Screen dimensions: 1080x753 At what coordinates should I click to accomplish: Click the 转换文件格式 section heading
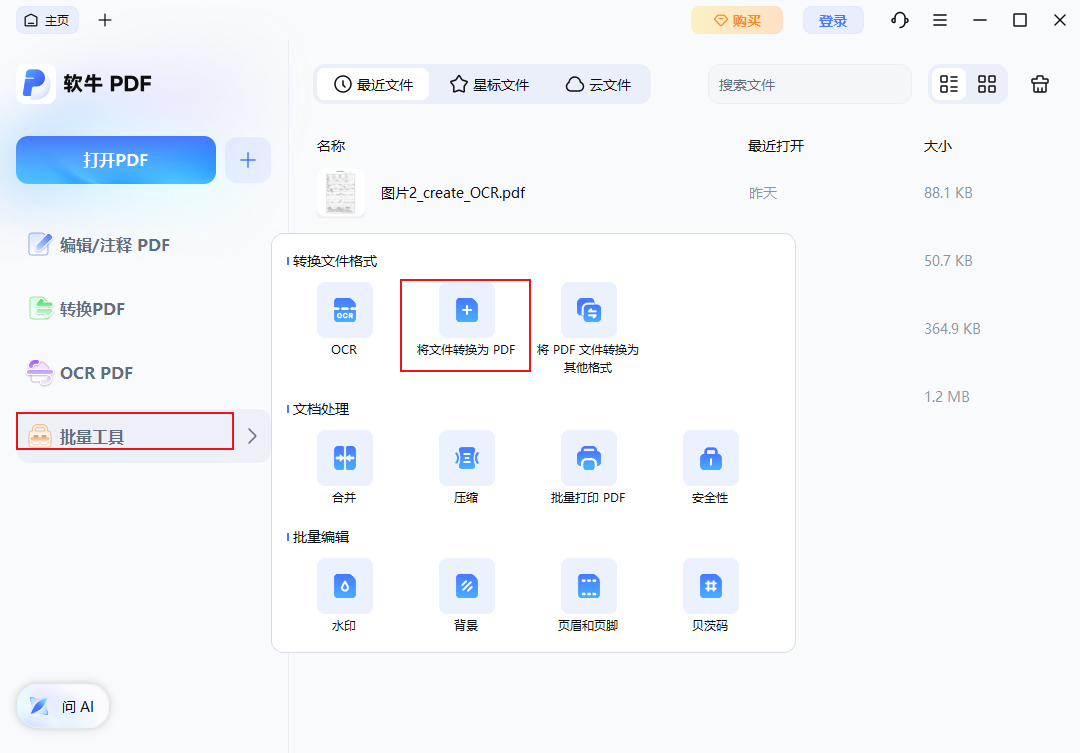pyautogui.click(x=335, y=261)
